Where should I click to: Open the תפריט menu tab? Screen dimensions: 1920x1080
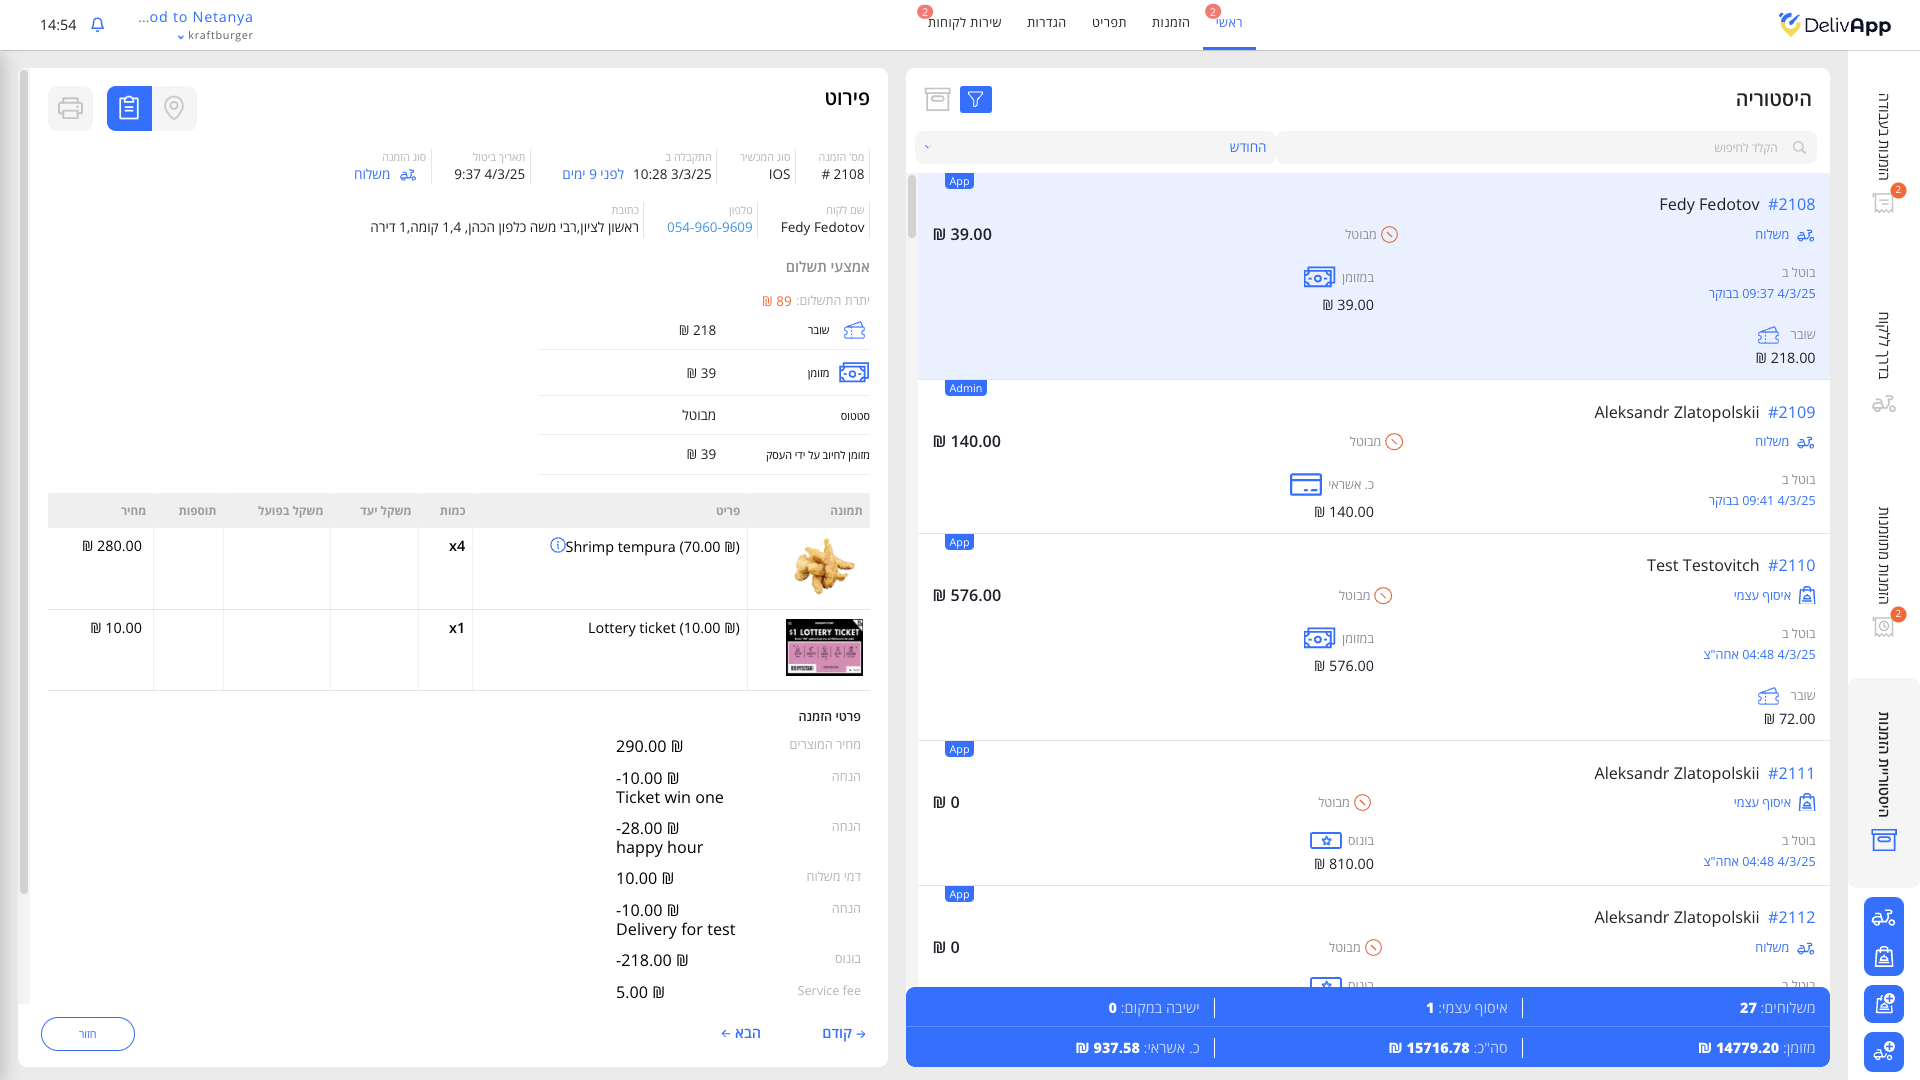(x=1108, y=23)
